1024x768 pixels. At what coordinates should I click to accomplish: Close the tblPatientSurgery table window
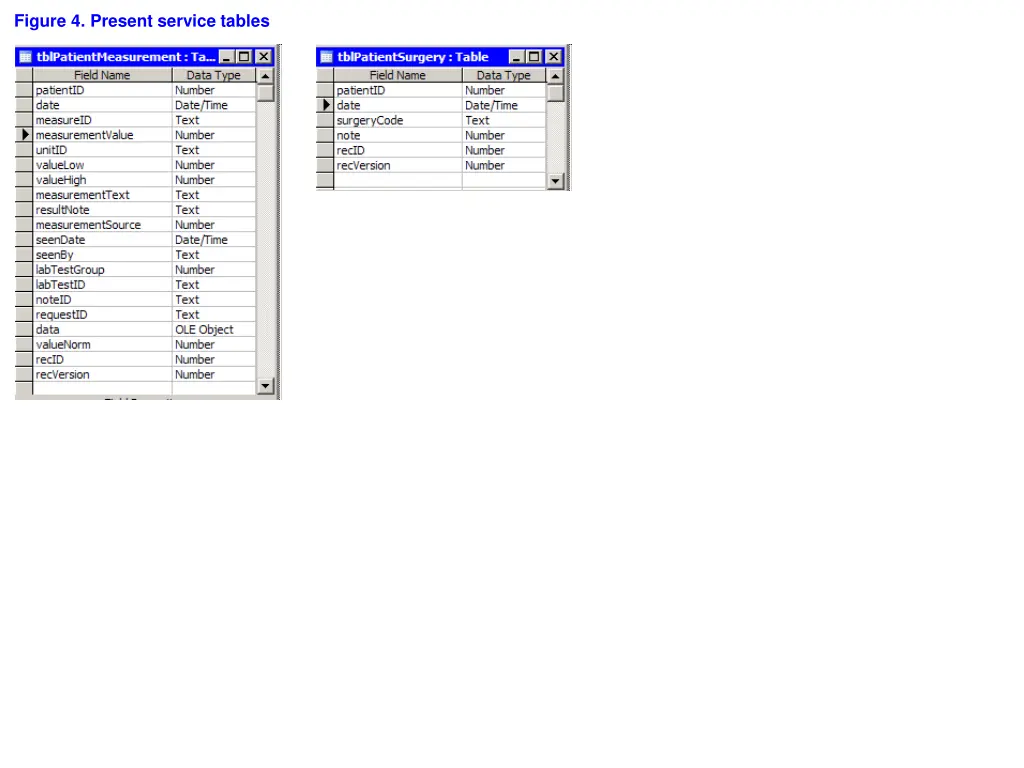(553, 57)
